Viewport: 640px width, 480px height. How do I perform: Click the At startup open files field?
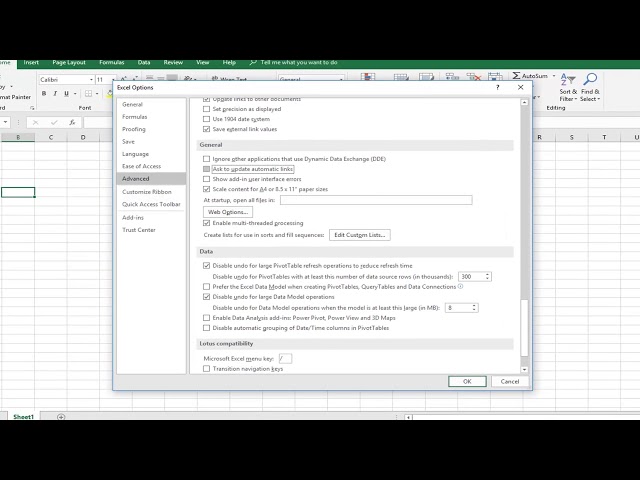376,200
